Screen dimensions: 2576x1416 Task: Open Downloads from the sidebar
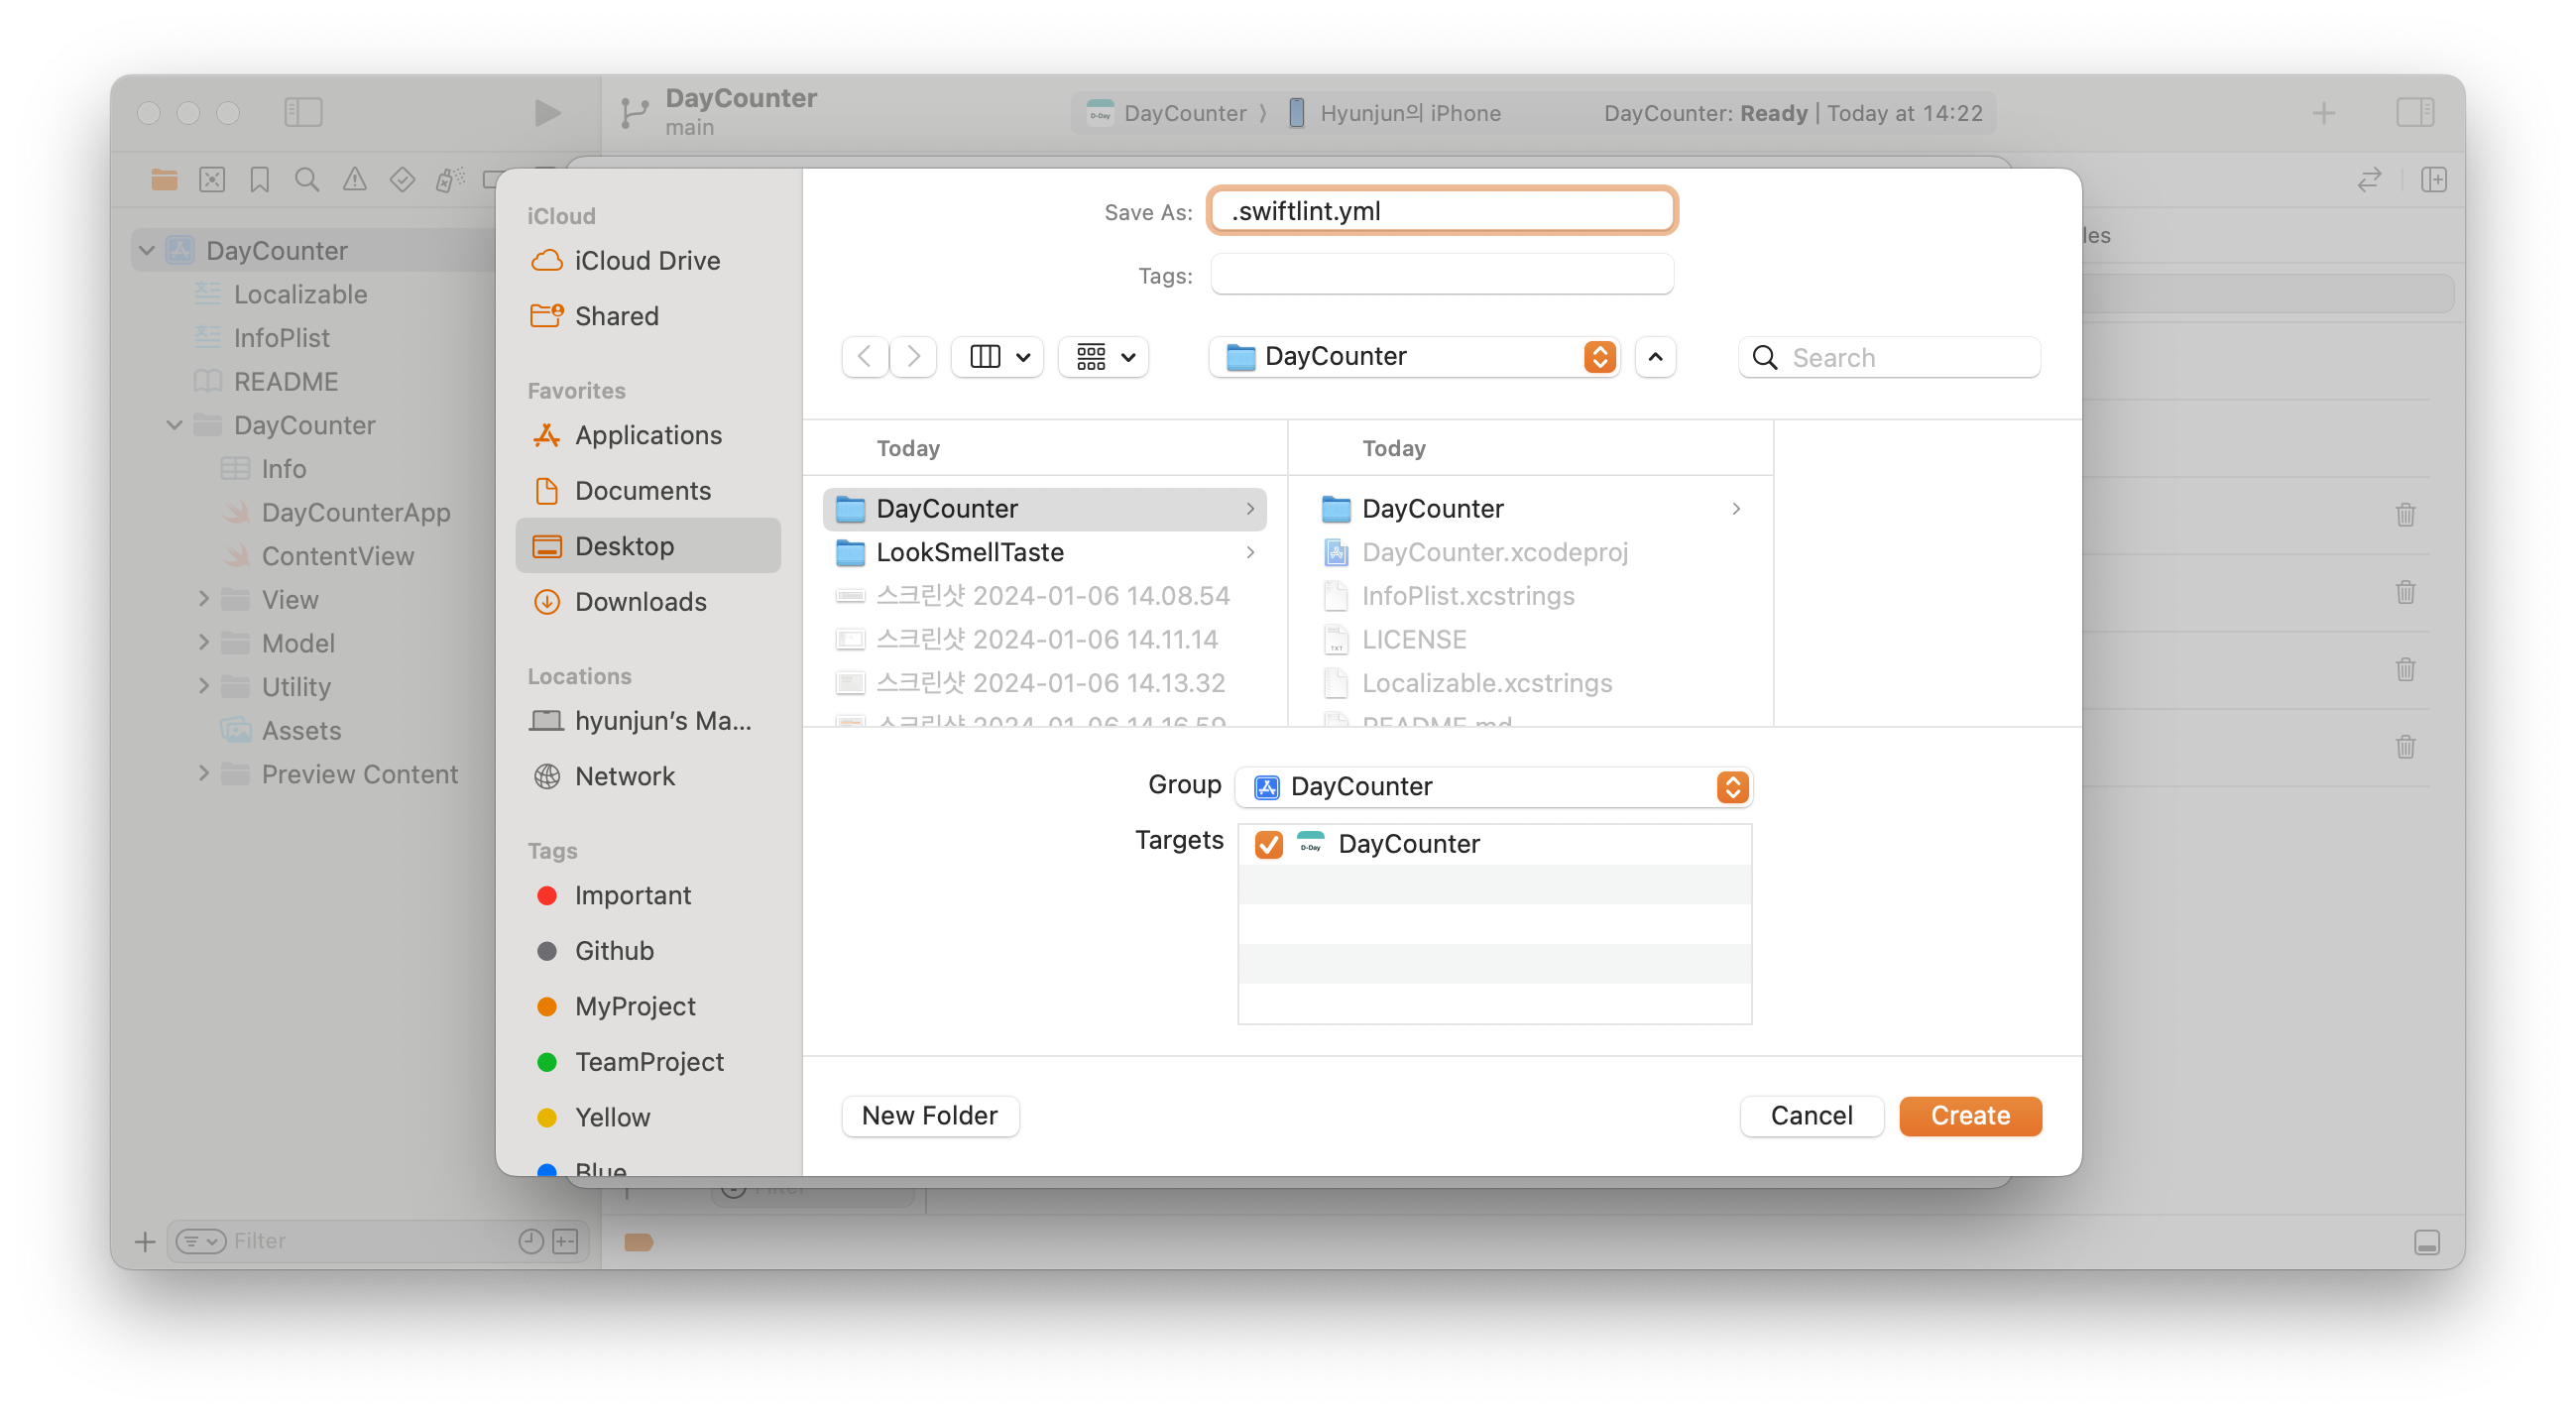click(640, 602)
